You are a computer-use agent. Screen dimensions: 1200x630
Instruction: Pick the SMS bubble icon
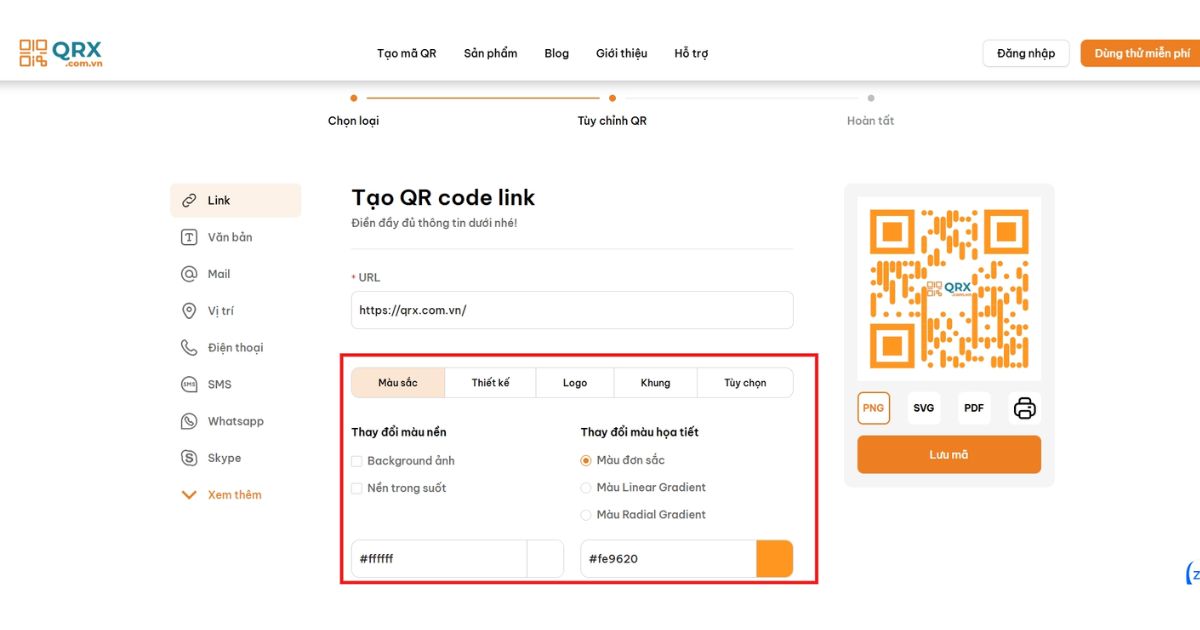coord(189,385)
